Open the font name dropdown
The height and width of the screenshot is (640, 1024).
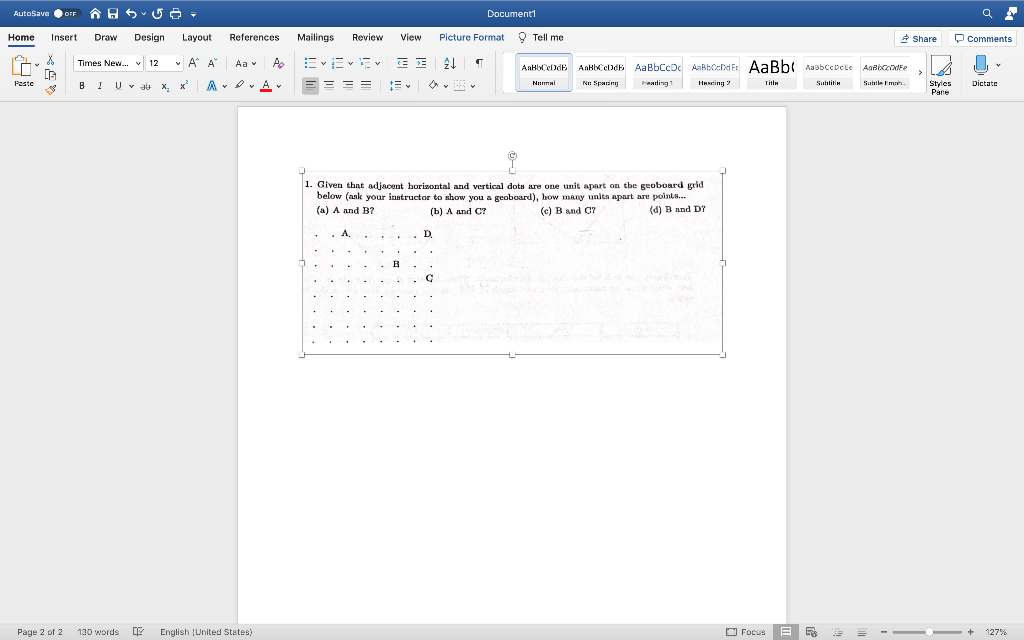pyautogui.click(x=138, y=63)
